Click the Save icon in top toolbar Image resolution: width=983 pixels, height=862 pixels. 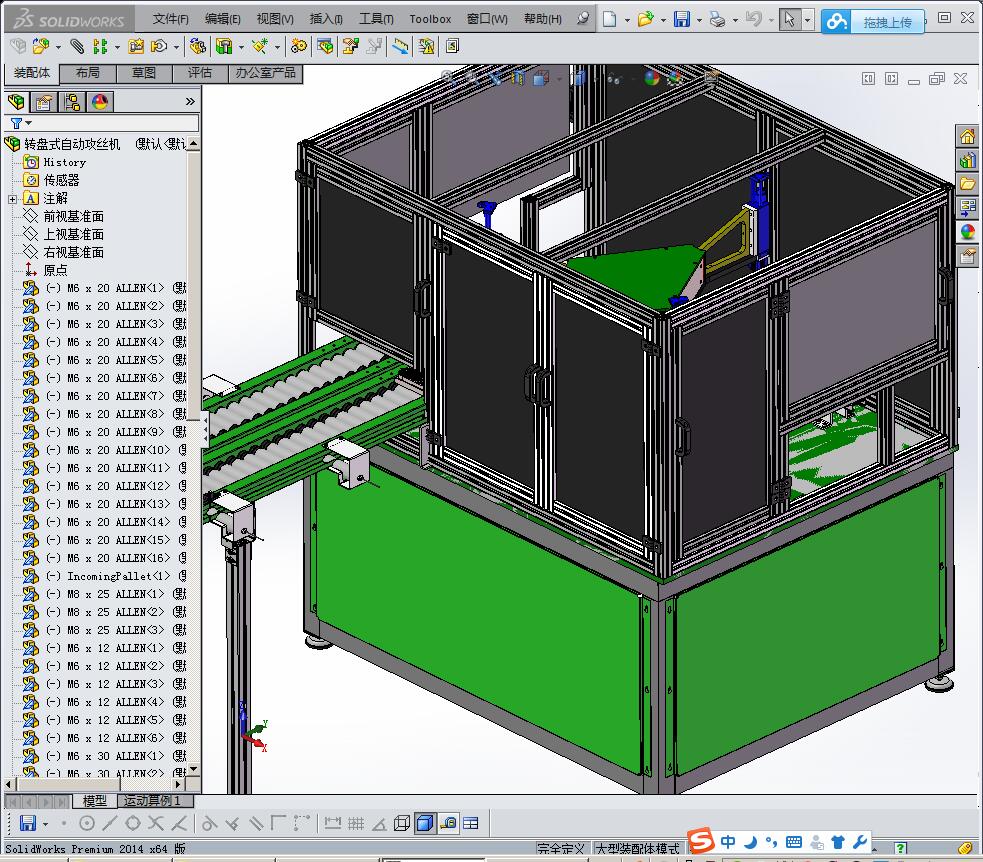pos(681,19)
